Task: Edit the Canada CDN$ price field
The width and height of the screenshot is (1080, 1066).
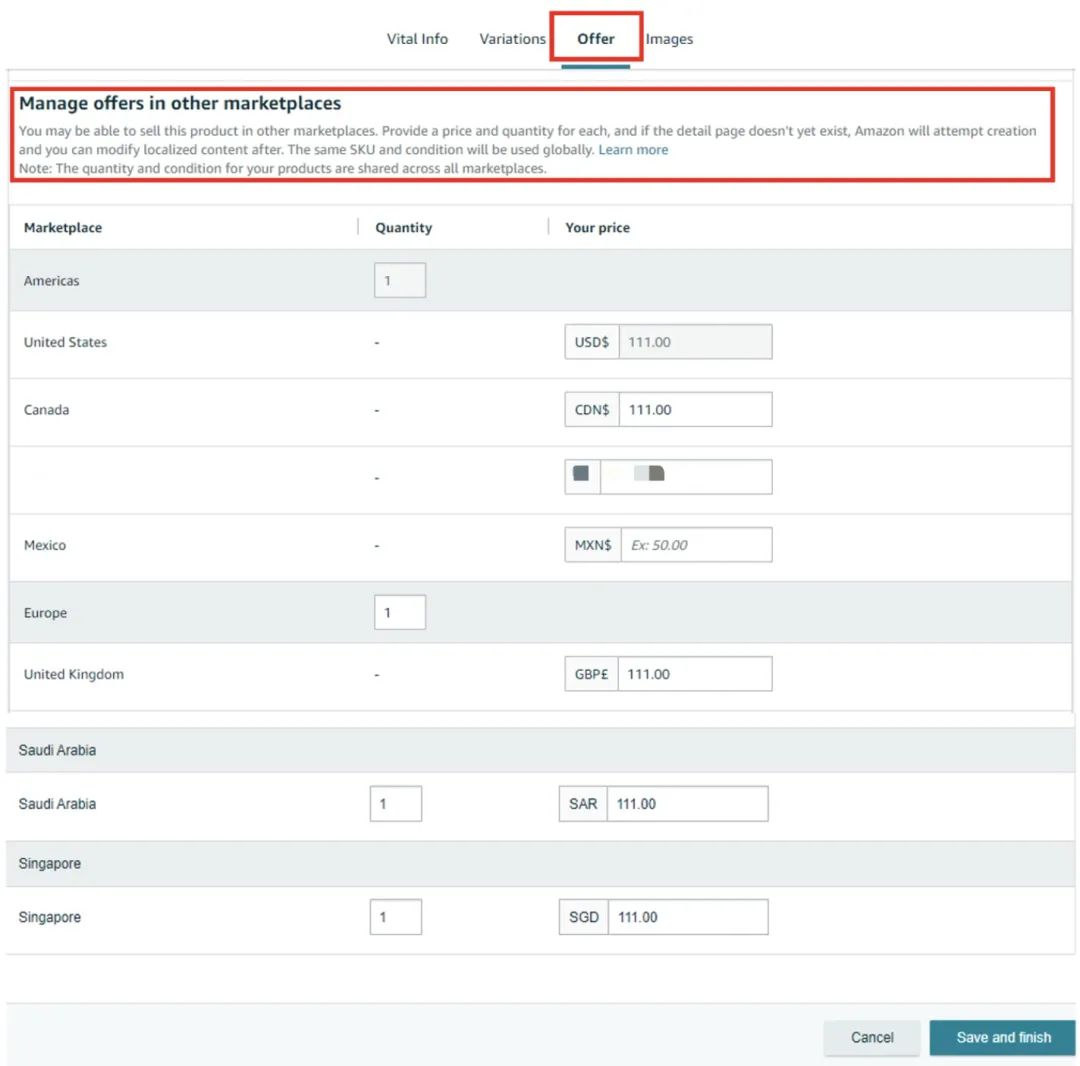Action: point(694,410)
